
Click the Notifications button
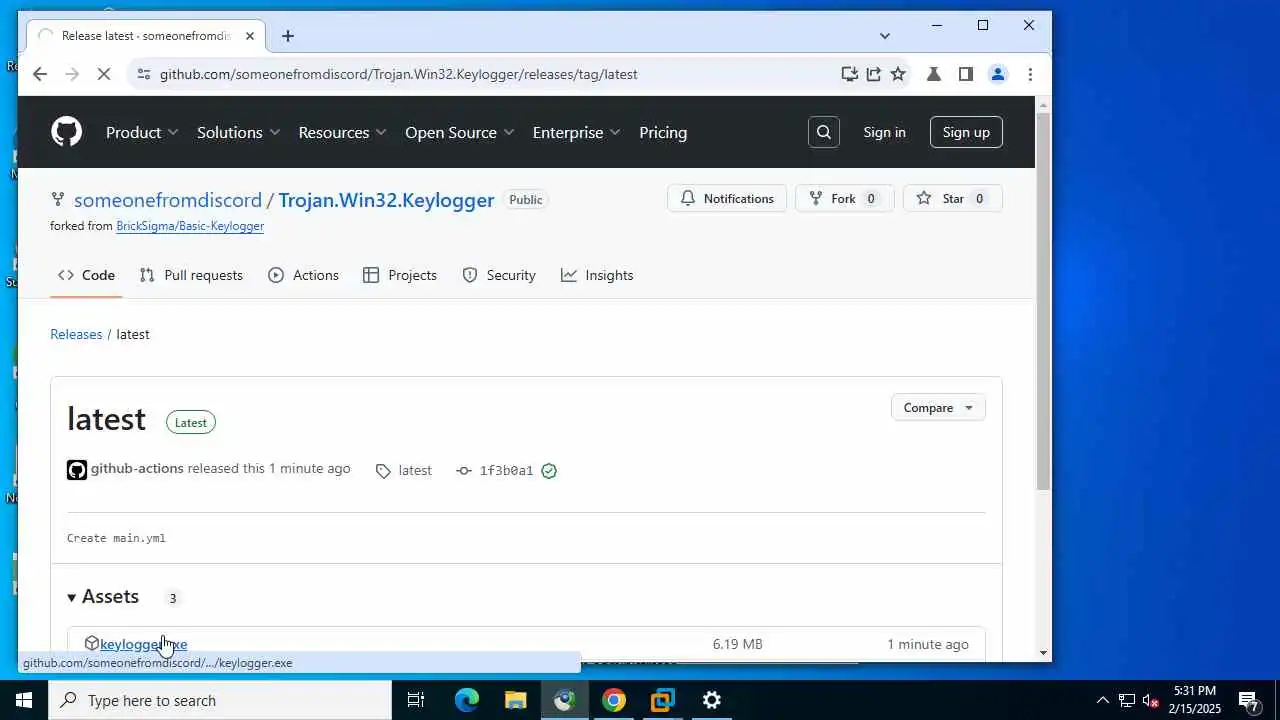(x=727, y=198)
